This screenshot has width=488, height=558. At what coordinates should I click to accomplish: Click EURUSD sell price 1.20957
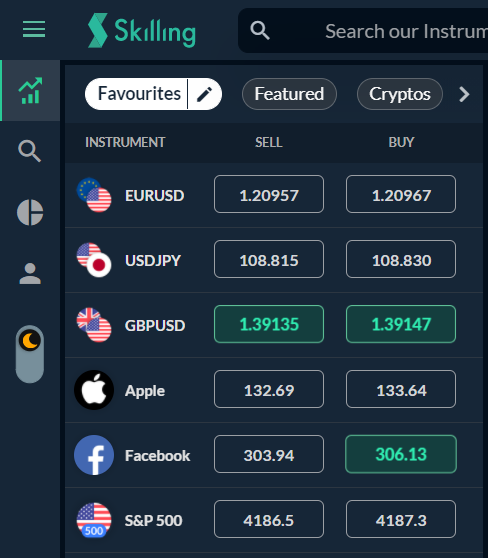pyautogui.click(x=269, y=194)
